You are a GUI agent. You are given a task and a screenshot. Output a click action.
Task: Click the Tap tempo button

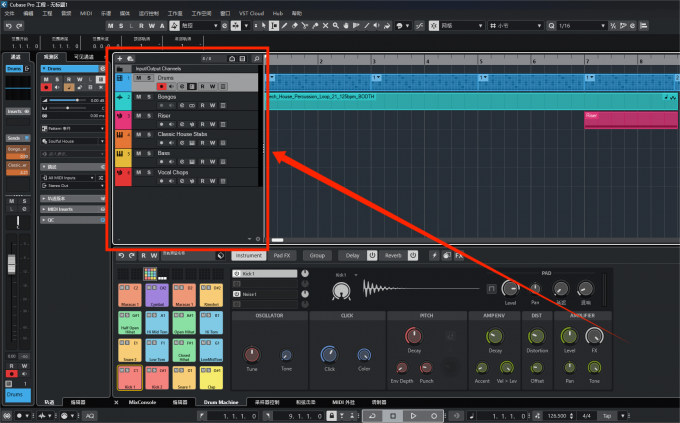[x=607, y=416]
